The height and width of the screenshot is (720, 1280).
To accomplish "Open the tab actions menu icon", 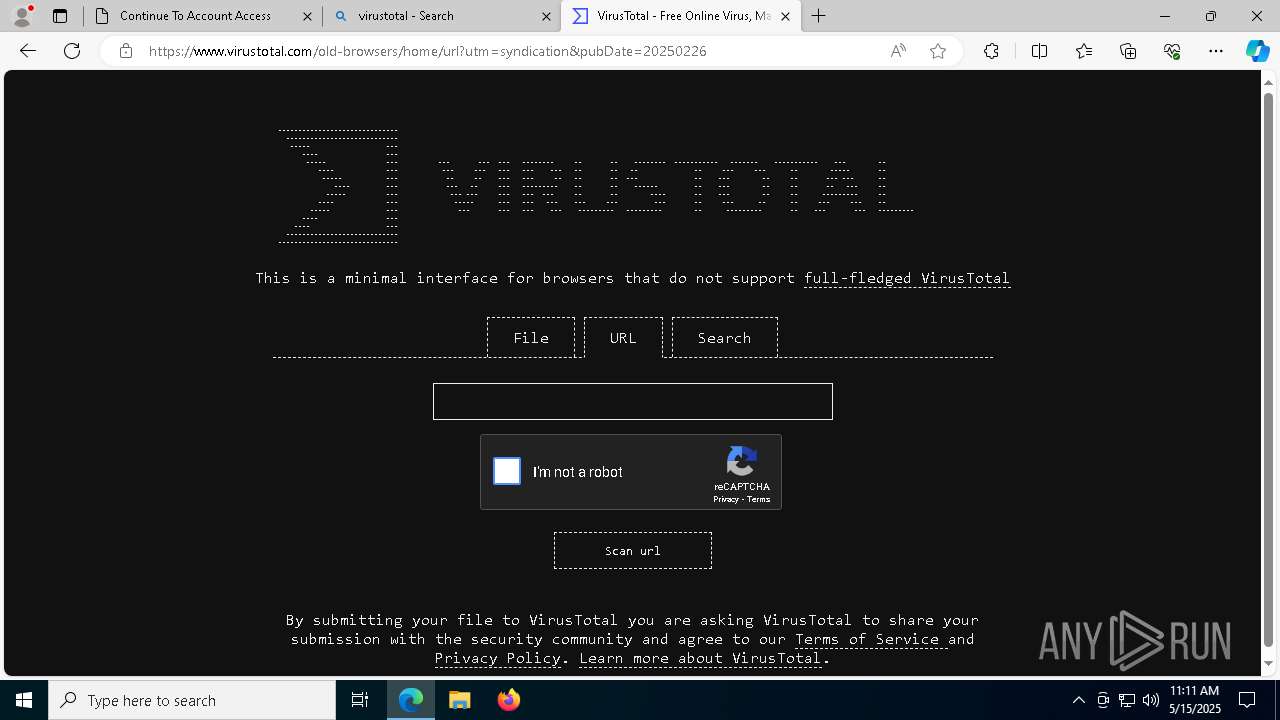I will pyautogui.click(x=60, y=16).
